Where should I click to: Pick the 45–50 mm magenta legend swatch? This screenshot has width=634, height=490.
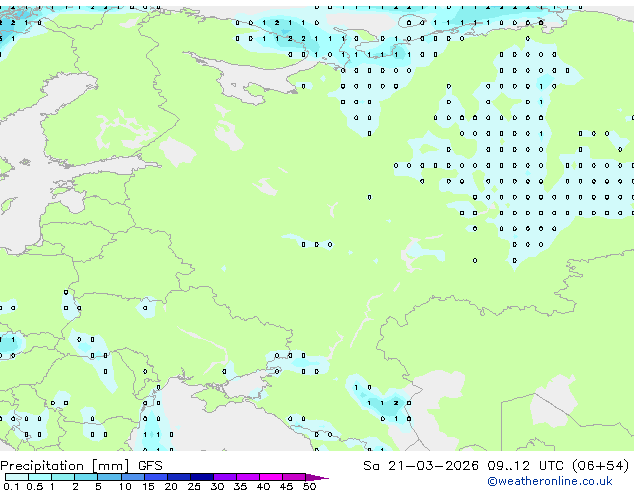coord(294,477)
